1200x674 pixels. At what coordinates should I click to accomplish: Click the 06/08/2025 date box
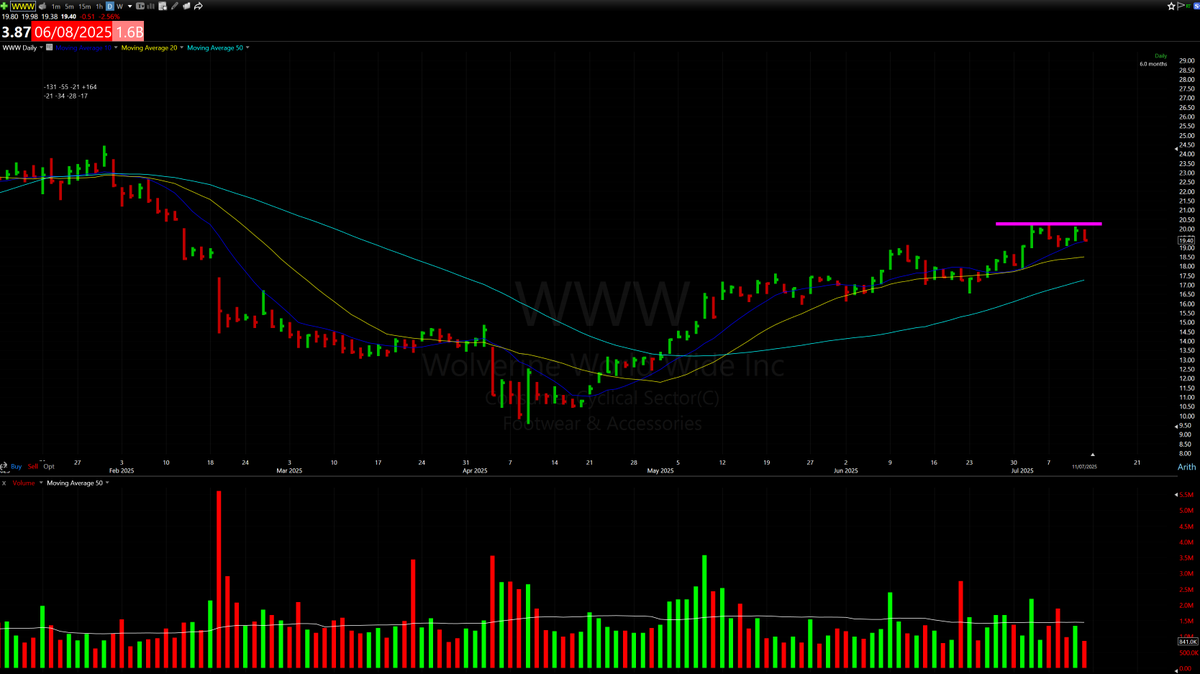[x=72, y=32]
